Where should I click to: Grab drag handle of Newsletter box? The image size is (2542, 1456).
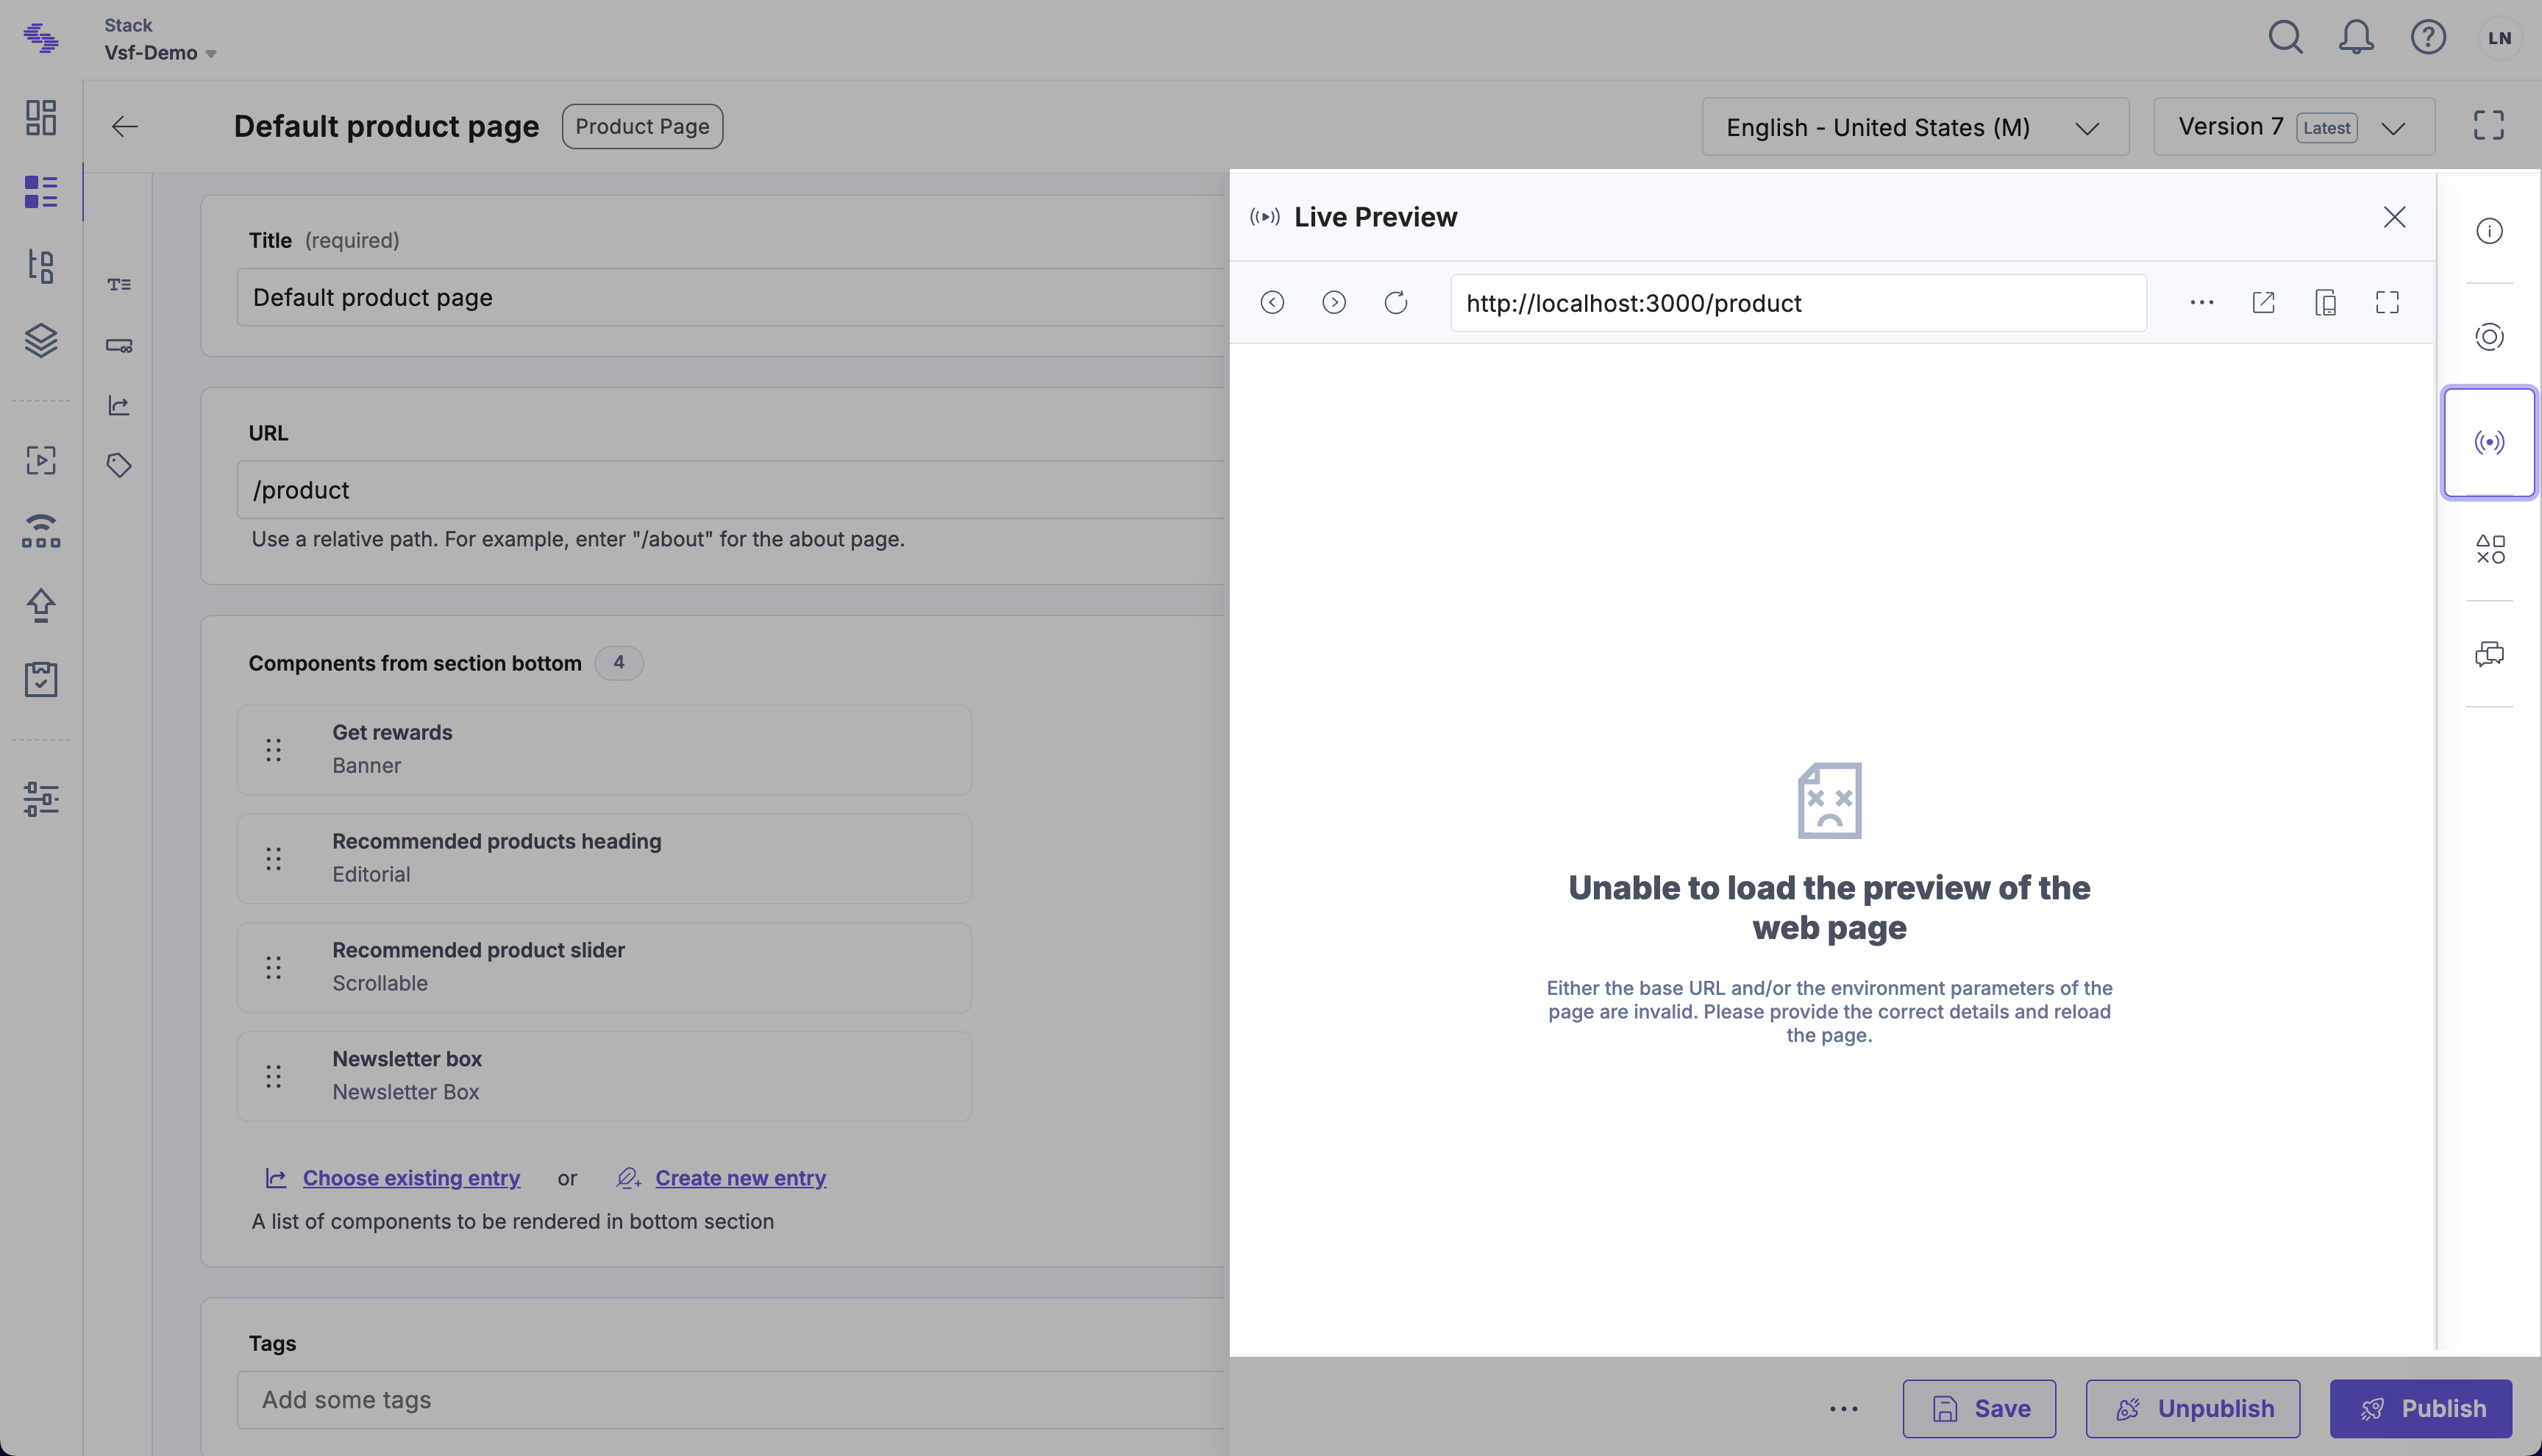pos(274,1077)
